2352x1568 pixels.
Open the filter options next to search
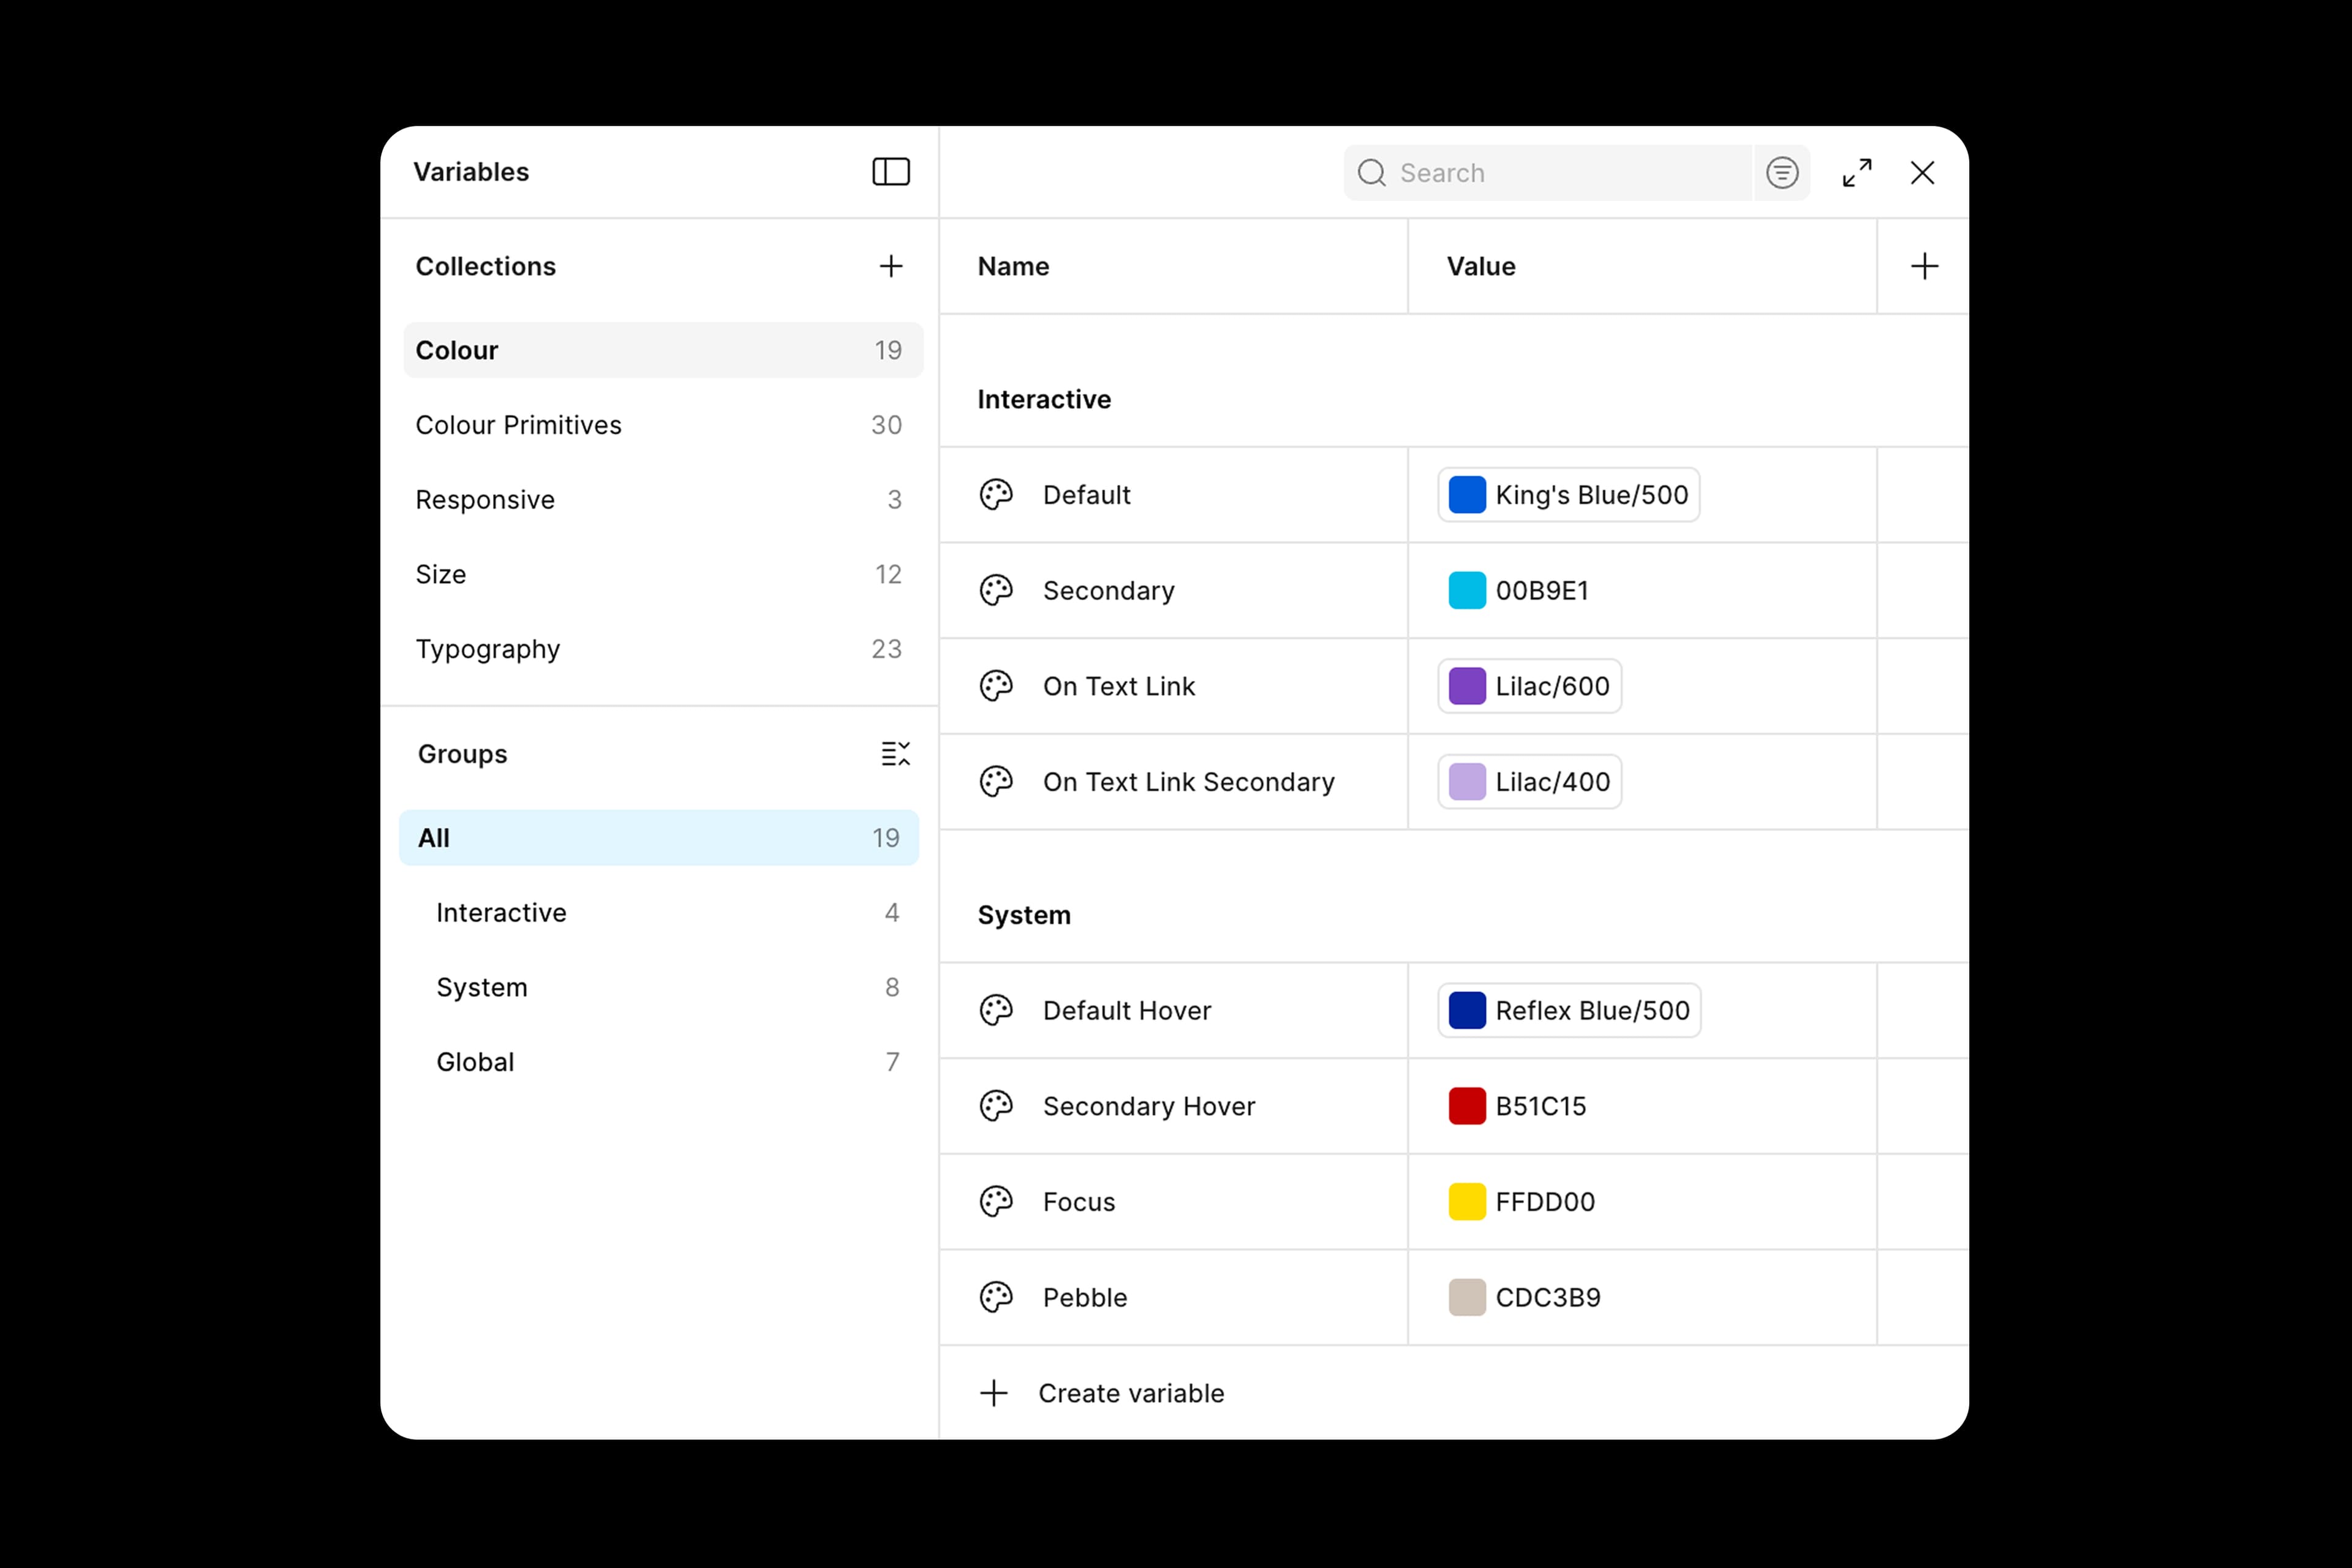1783,172
